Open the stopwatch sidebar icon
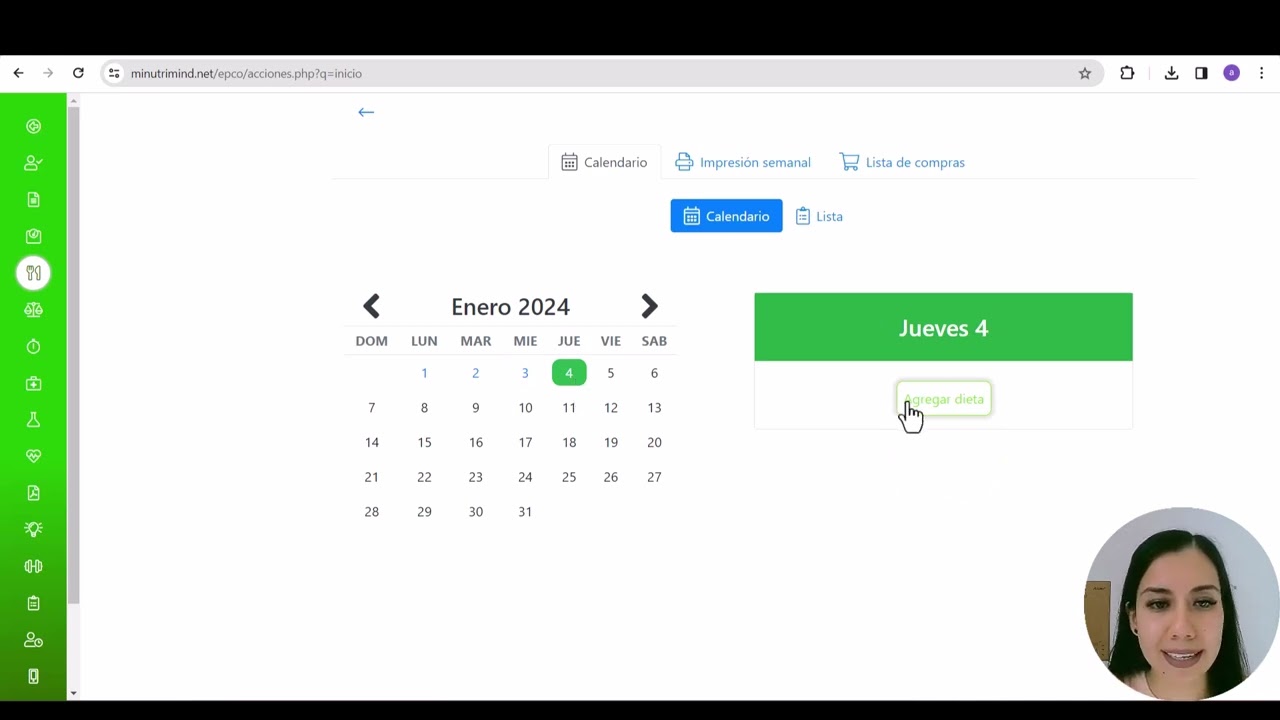Screen dimensions: 1280x720 (33, 346)
